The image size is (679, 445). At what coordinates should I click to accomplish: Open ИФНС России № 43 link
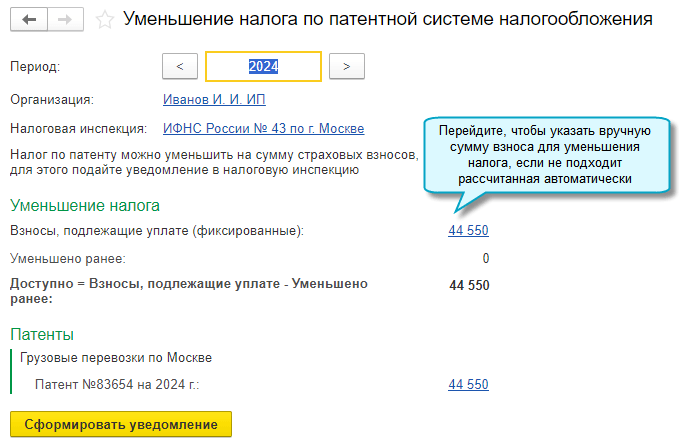pyautogui.click(x=263, y=128)
